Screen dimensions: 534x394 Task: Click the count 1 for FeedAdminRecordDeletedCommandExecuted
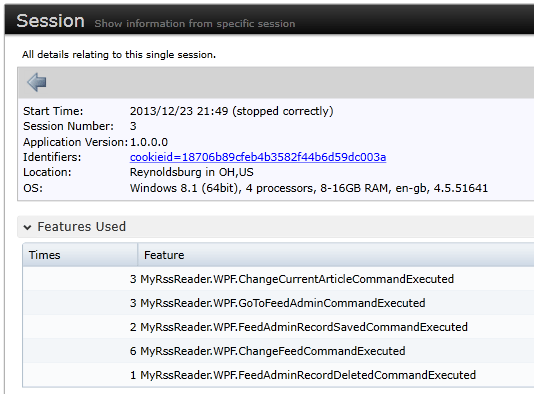[x=133, y=375]
